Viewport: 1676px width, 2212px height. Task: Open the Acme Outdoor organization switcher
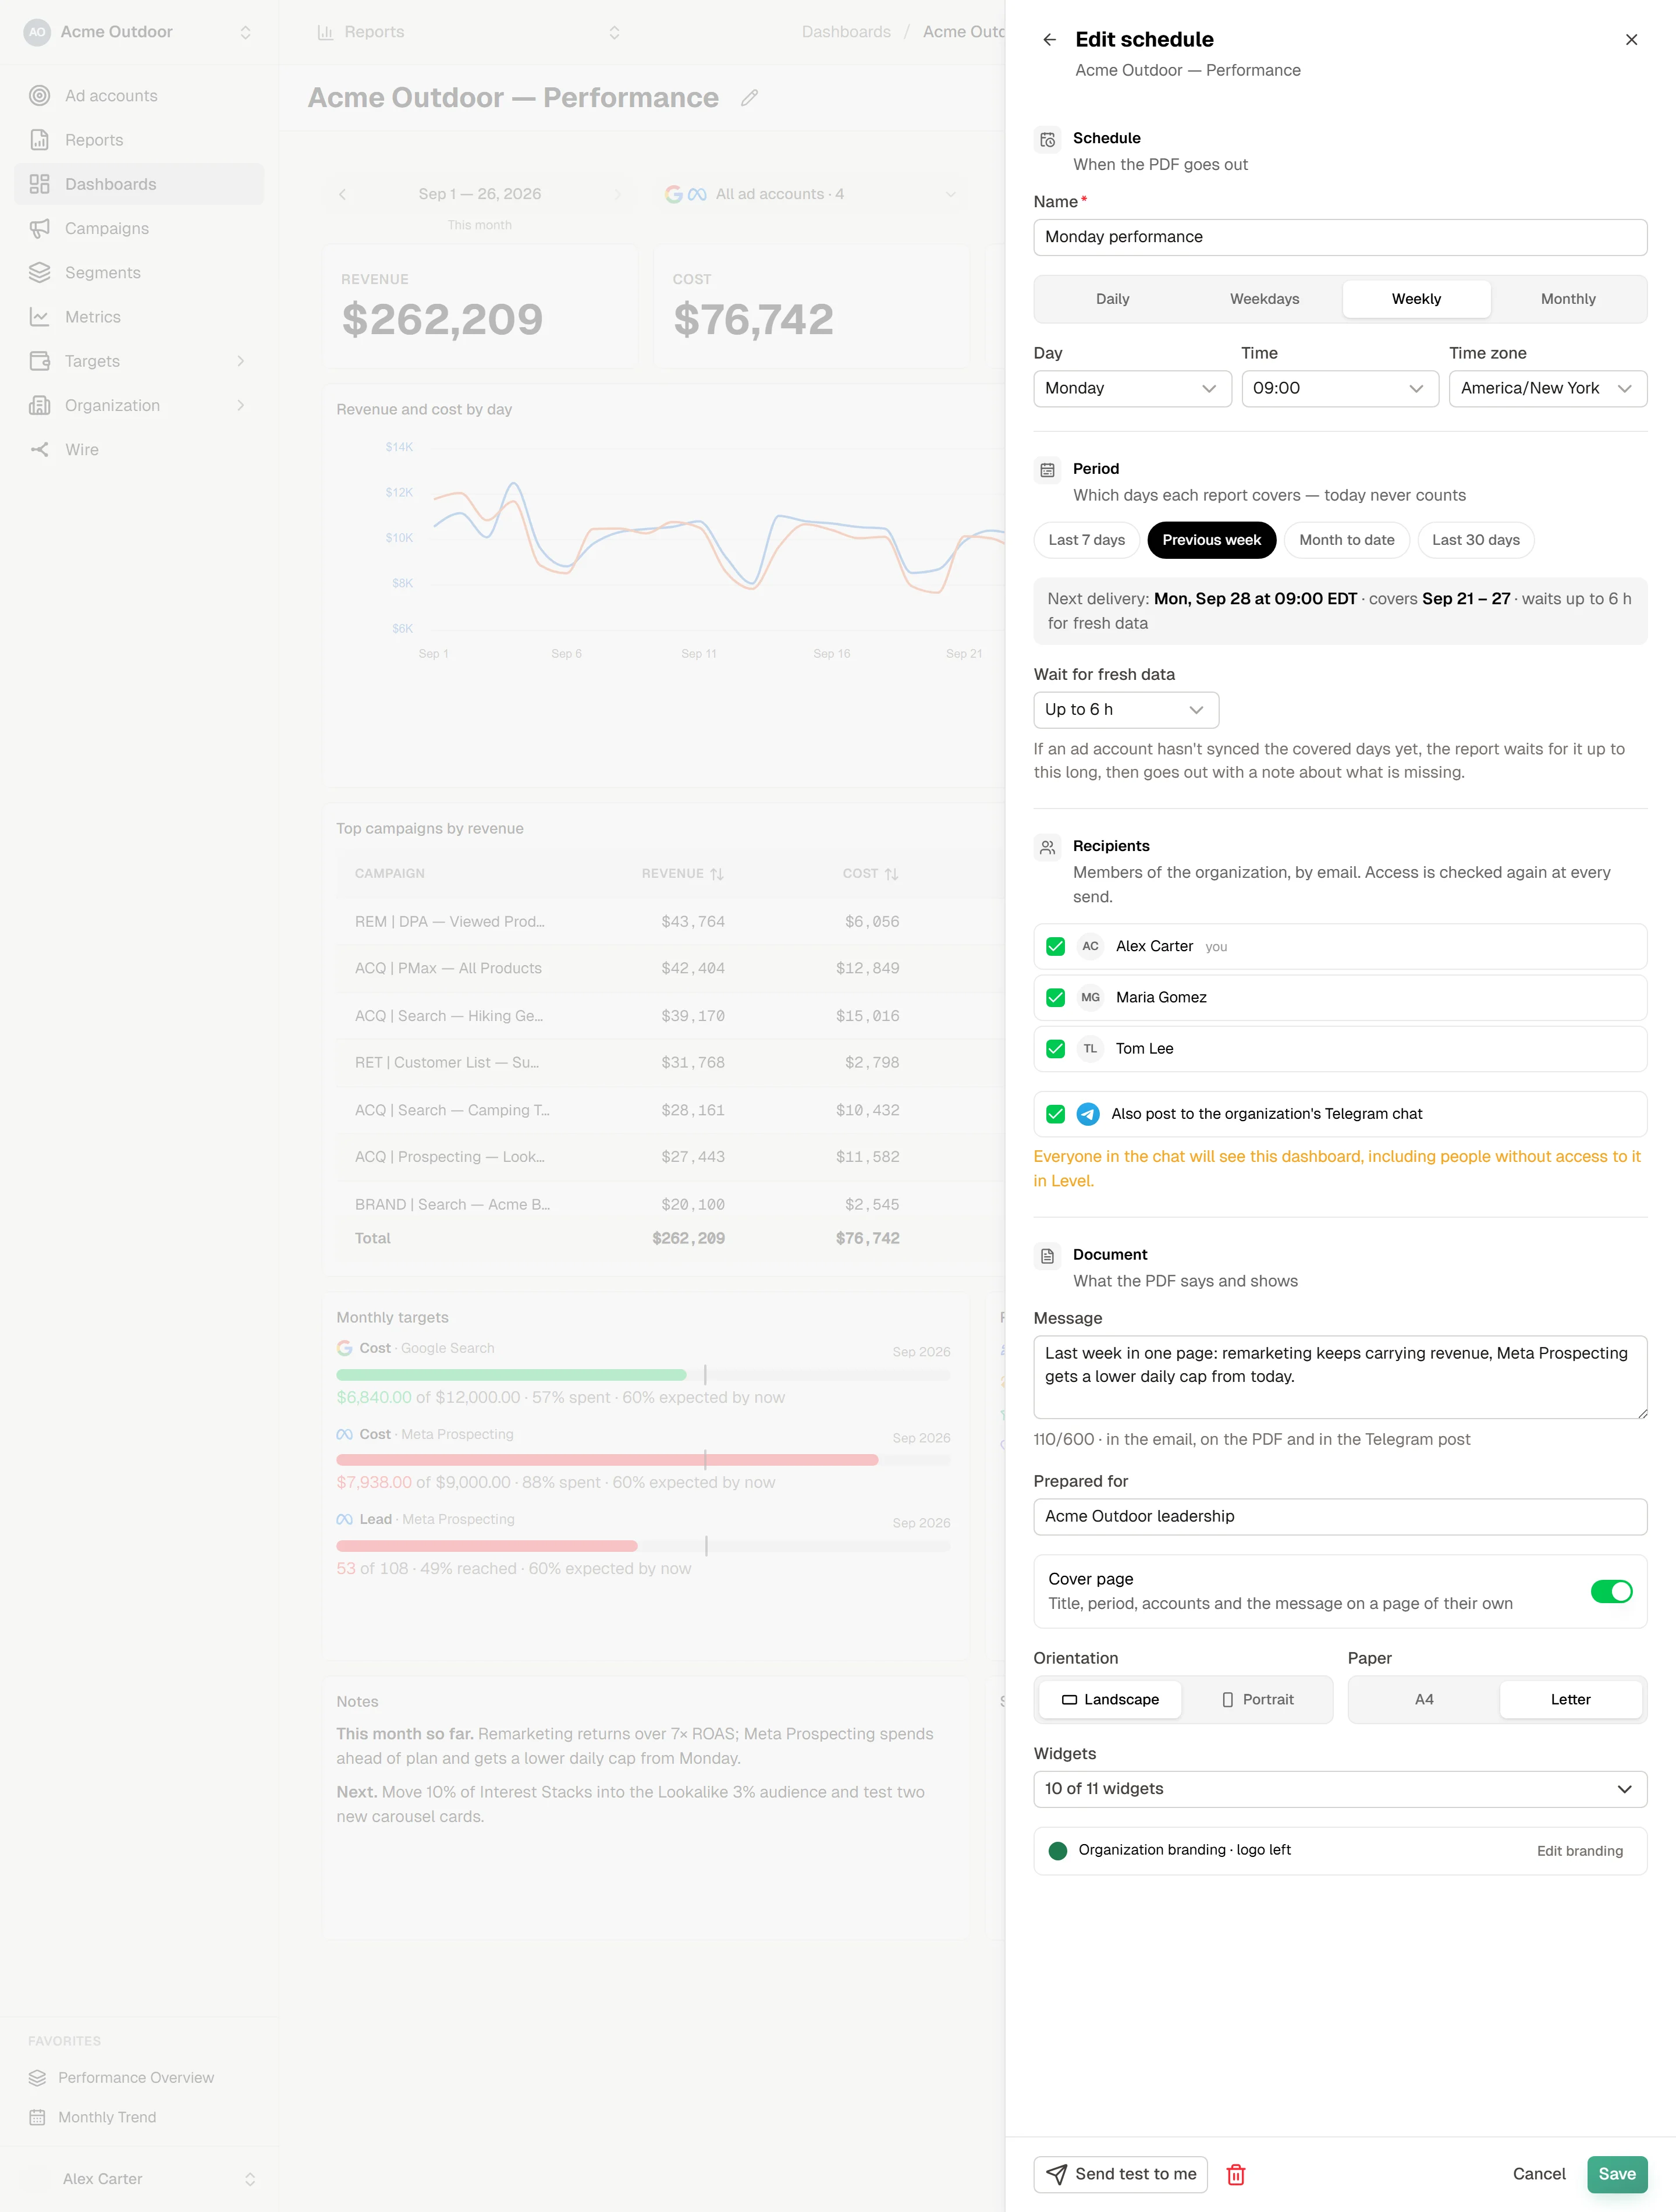click(x=139, y=32)
